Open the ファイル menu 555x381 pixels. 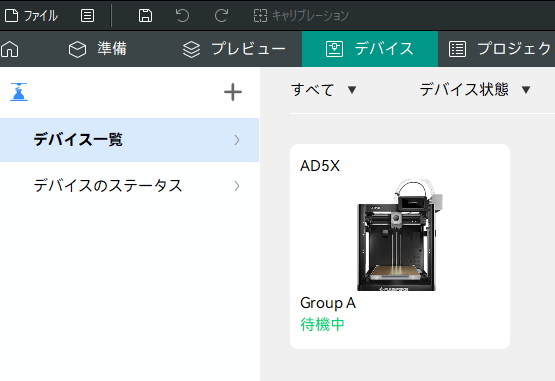[31, 16]
